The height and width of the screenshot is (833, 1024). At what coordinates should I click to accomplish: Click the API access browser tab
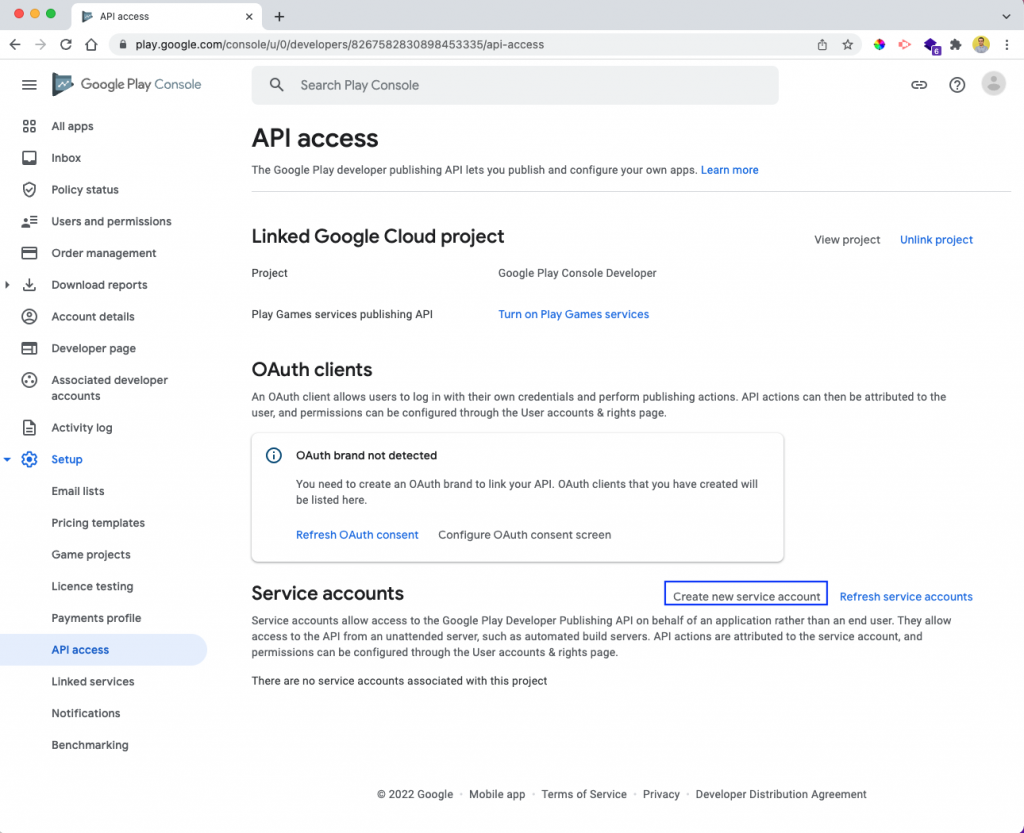click(167, 16)
